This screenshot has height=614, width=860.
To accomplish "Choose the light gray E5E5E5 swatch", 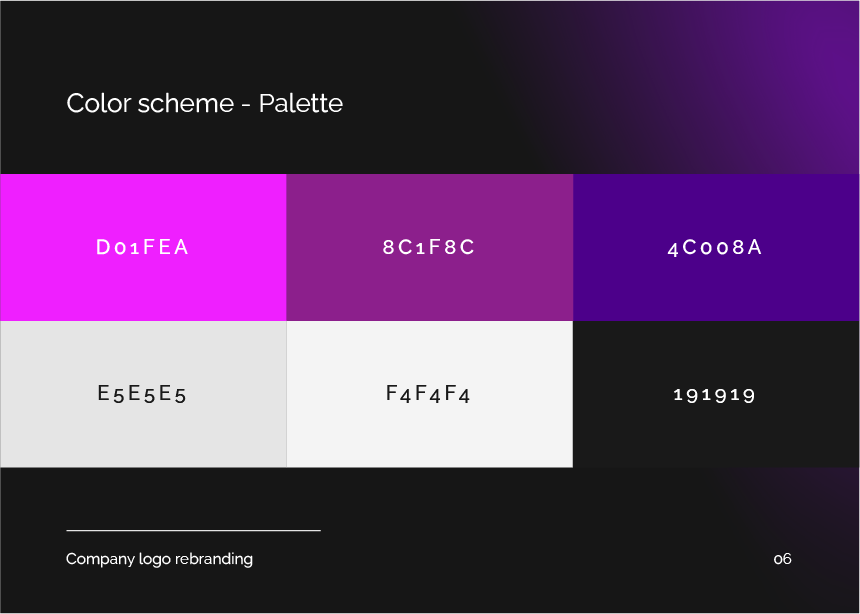I will point(143,394).
